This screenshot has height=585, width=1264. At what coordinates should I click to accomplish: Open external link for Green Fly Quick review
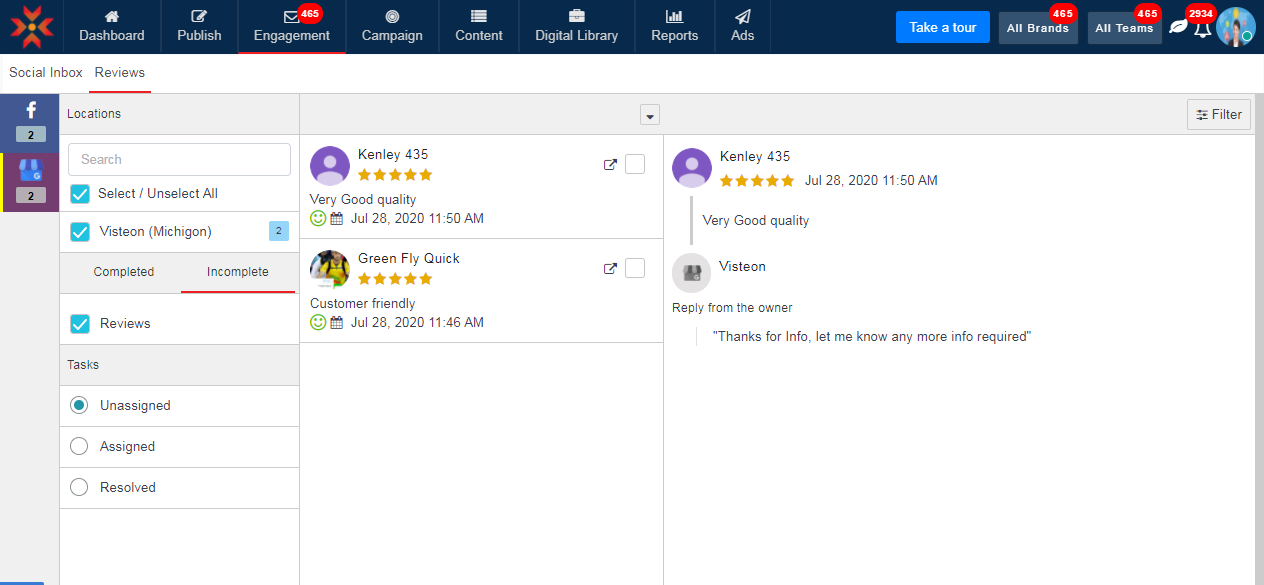tap(610, 269)
